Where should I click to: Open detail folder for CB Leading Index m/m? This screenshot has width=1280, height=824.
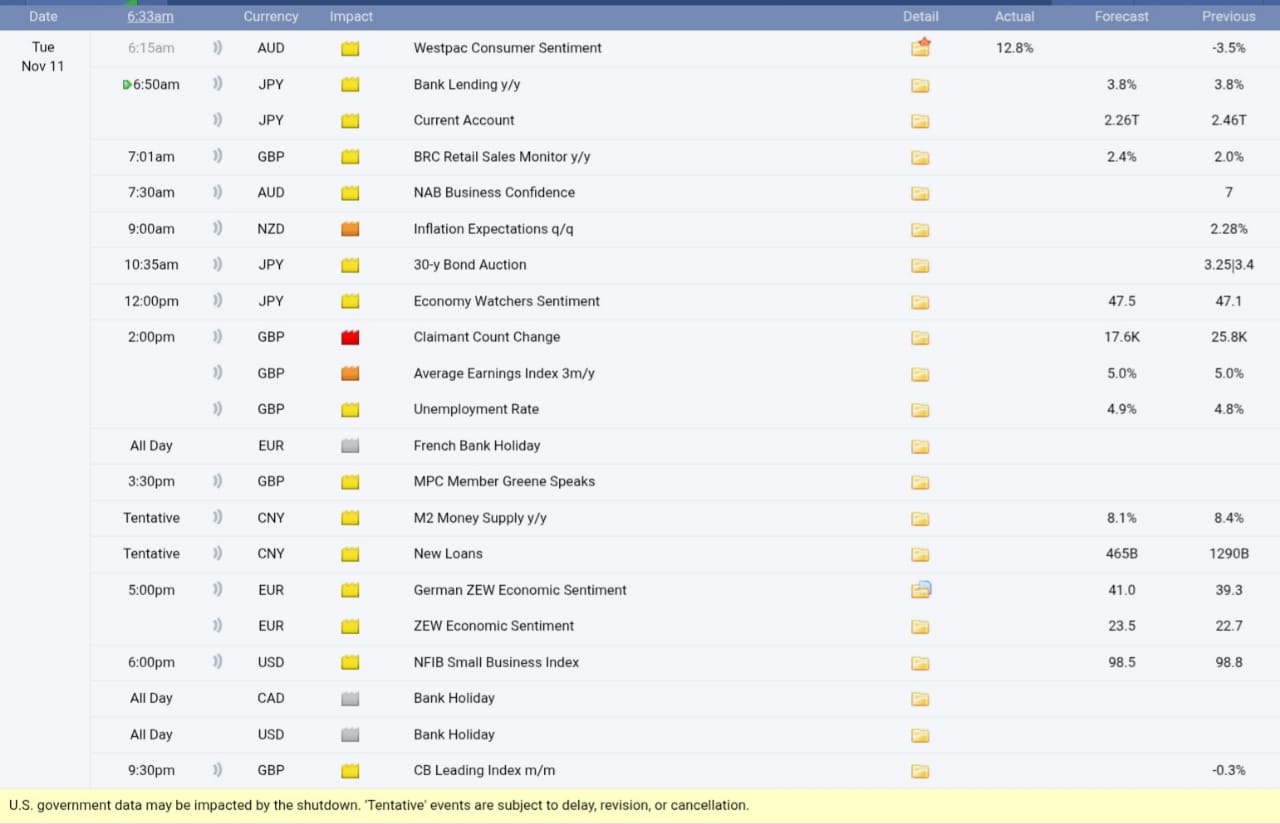pyautogui.click(x=920, y=771)
